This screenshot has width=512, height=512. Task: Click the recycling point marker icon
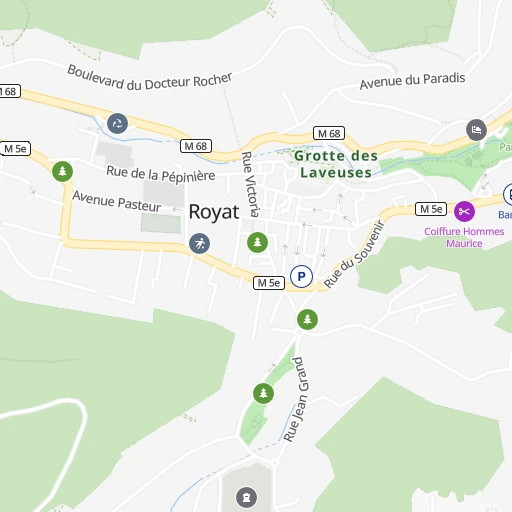coord(117,124)
